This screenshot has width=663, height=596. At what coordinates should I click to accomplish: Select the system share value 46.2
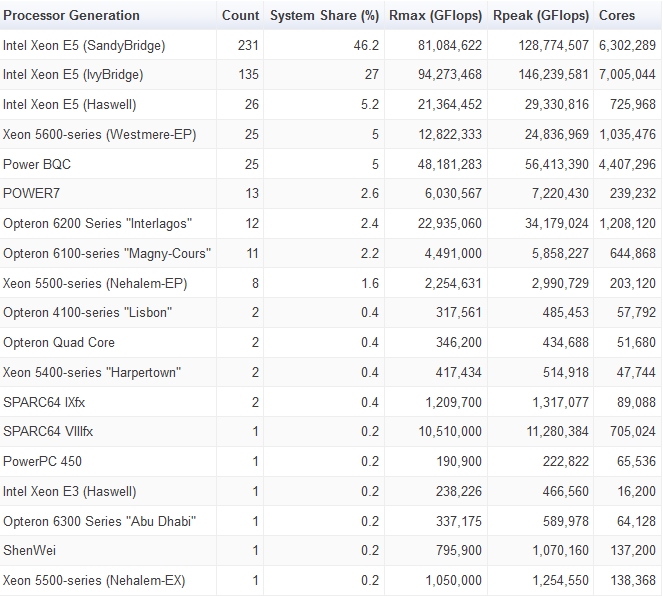pos(366,45)
